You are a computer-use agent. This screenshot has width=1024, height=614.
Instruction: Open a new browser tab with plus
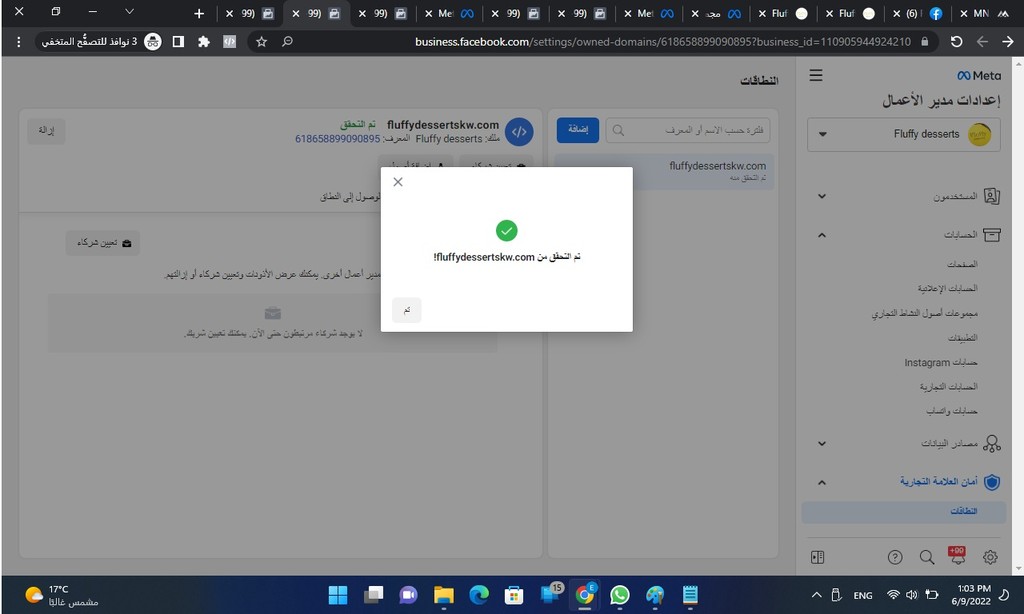tap(199, 13)
